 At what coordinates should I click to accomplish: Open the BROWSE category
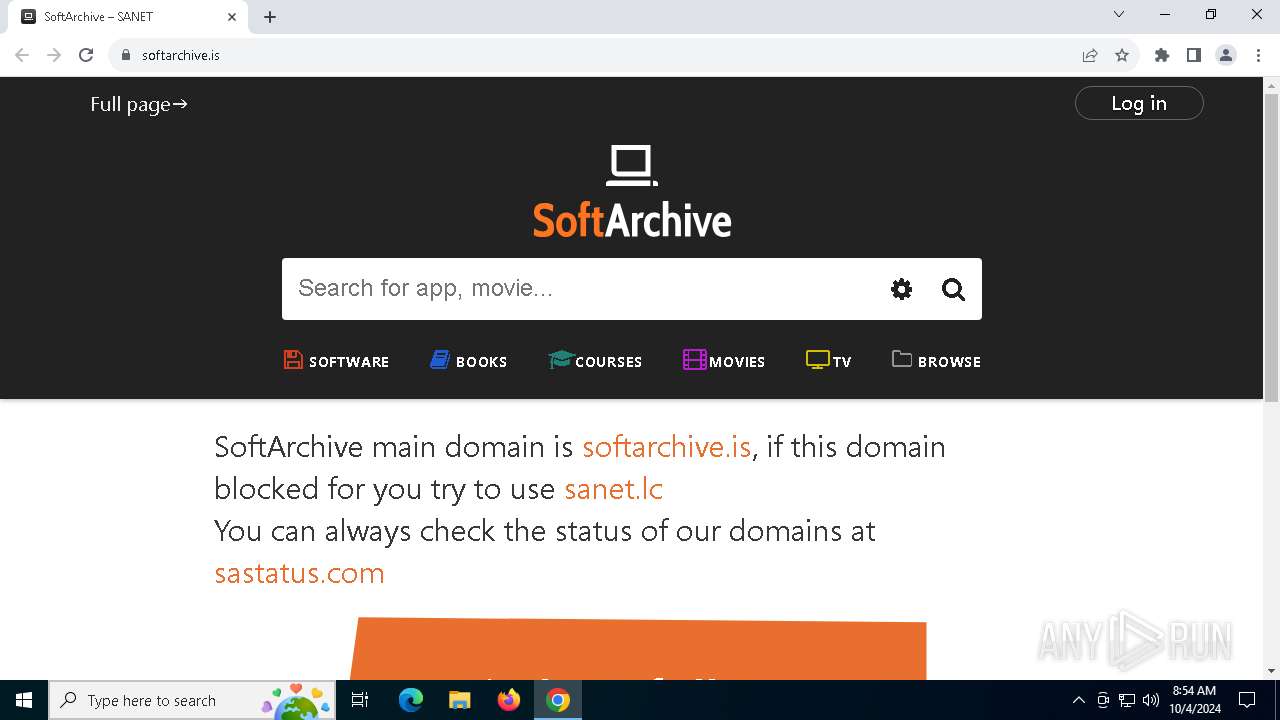coord(936,361)
